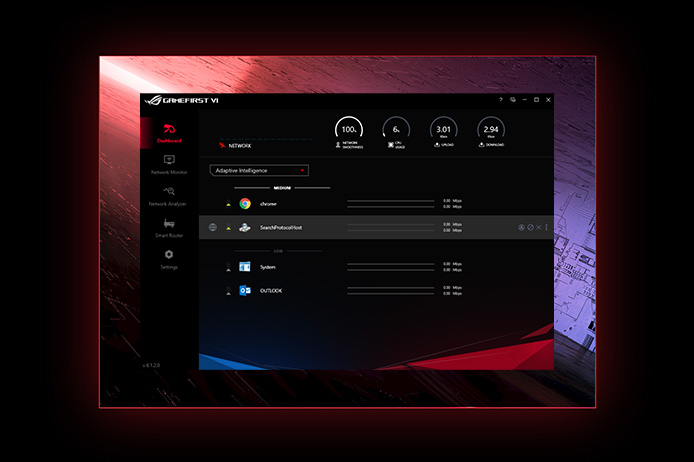Close the GameFirst VI window
The width and height of the screenshot is (694, 462).
(548, 100)
